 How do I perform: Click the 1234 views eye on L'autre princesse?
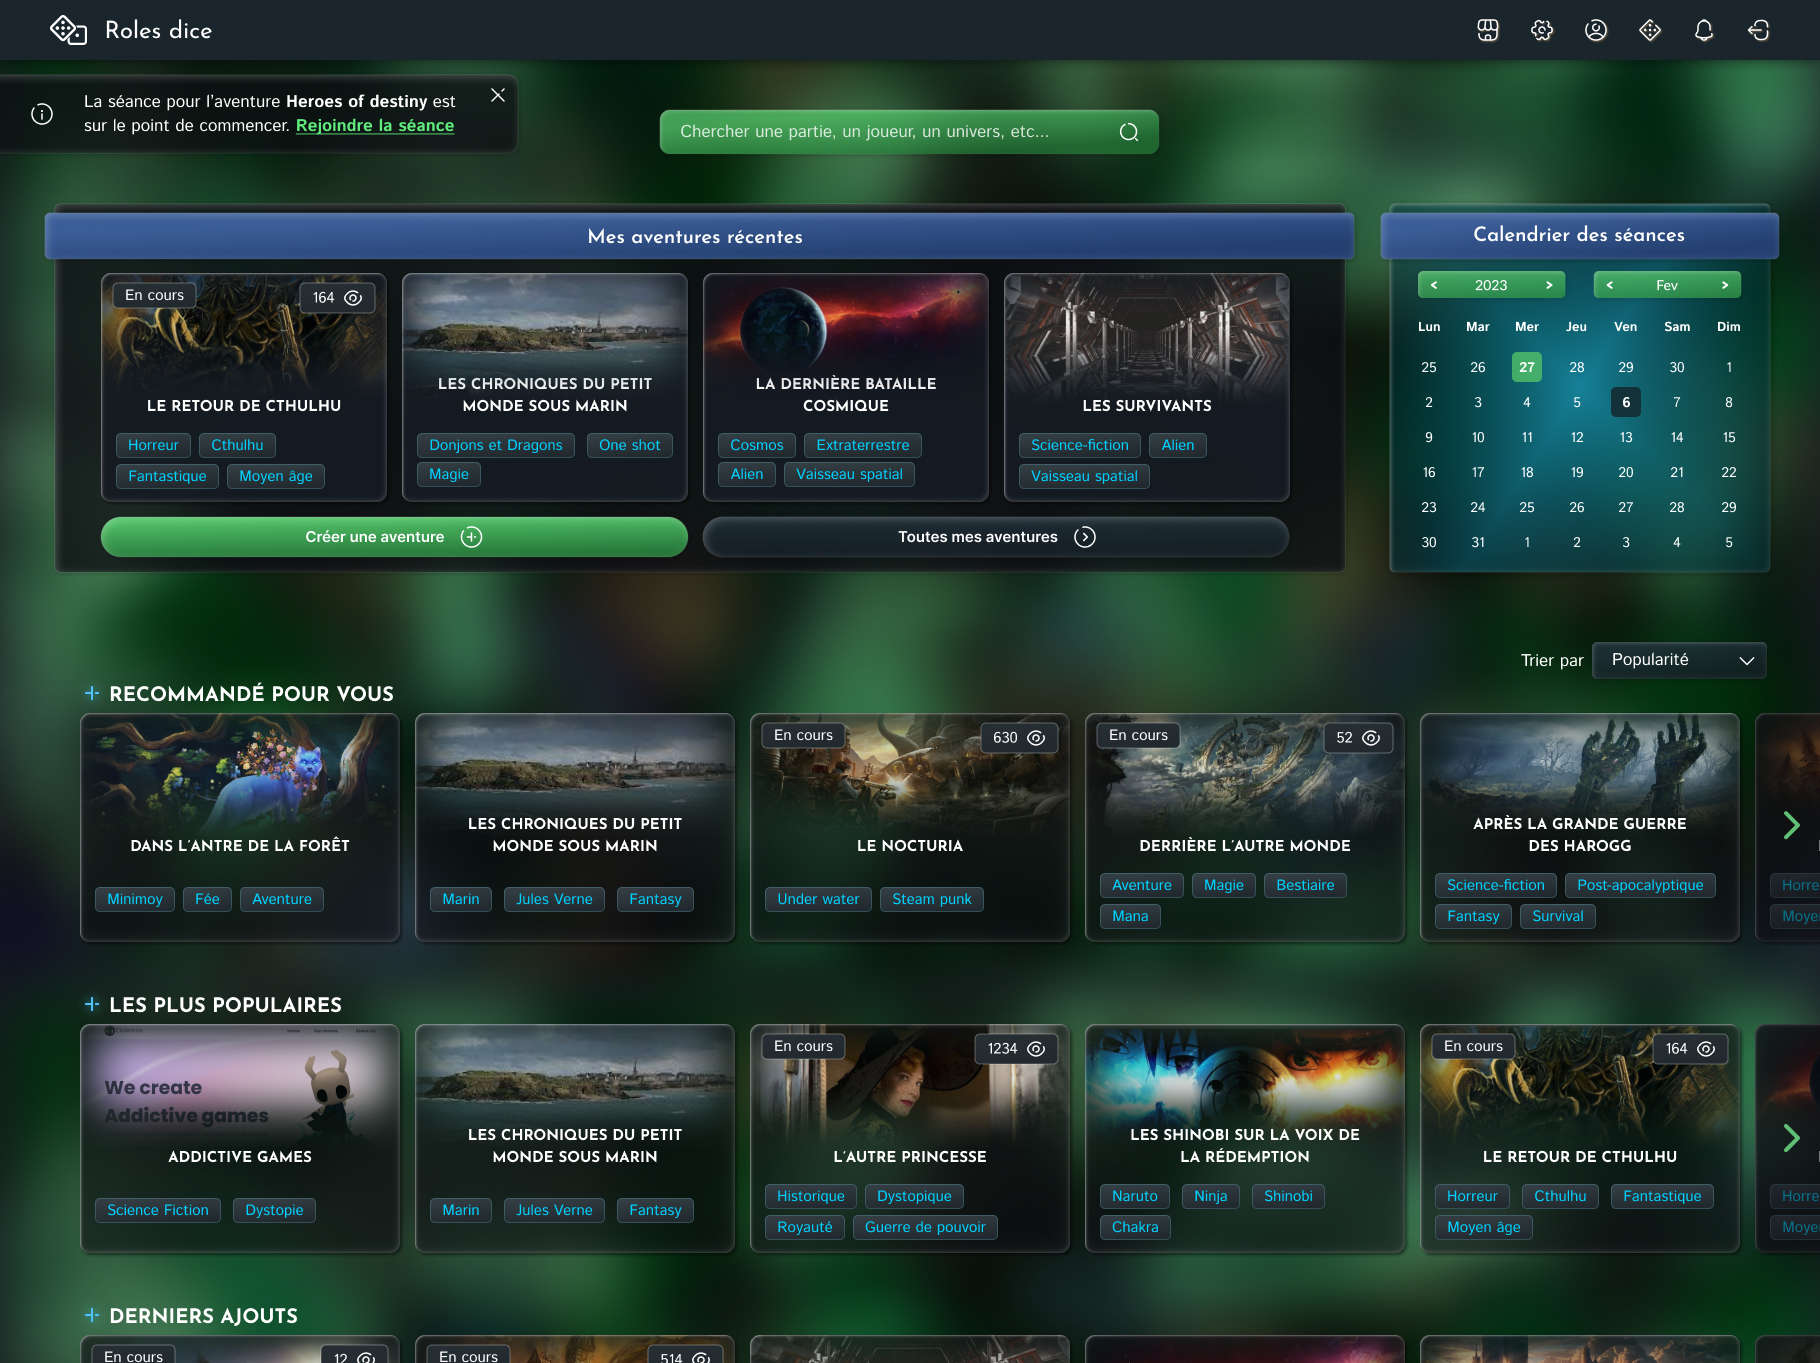coord(1036,1049)
